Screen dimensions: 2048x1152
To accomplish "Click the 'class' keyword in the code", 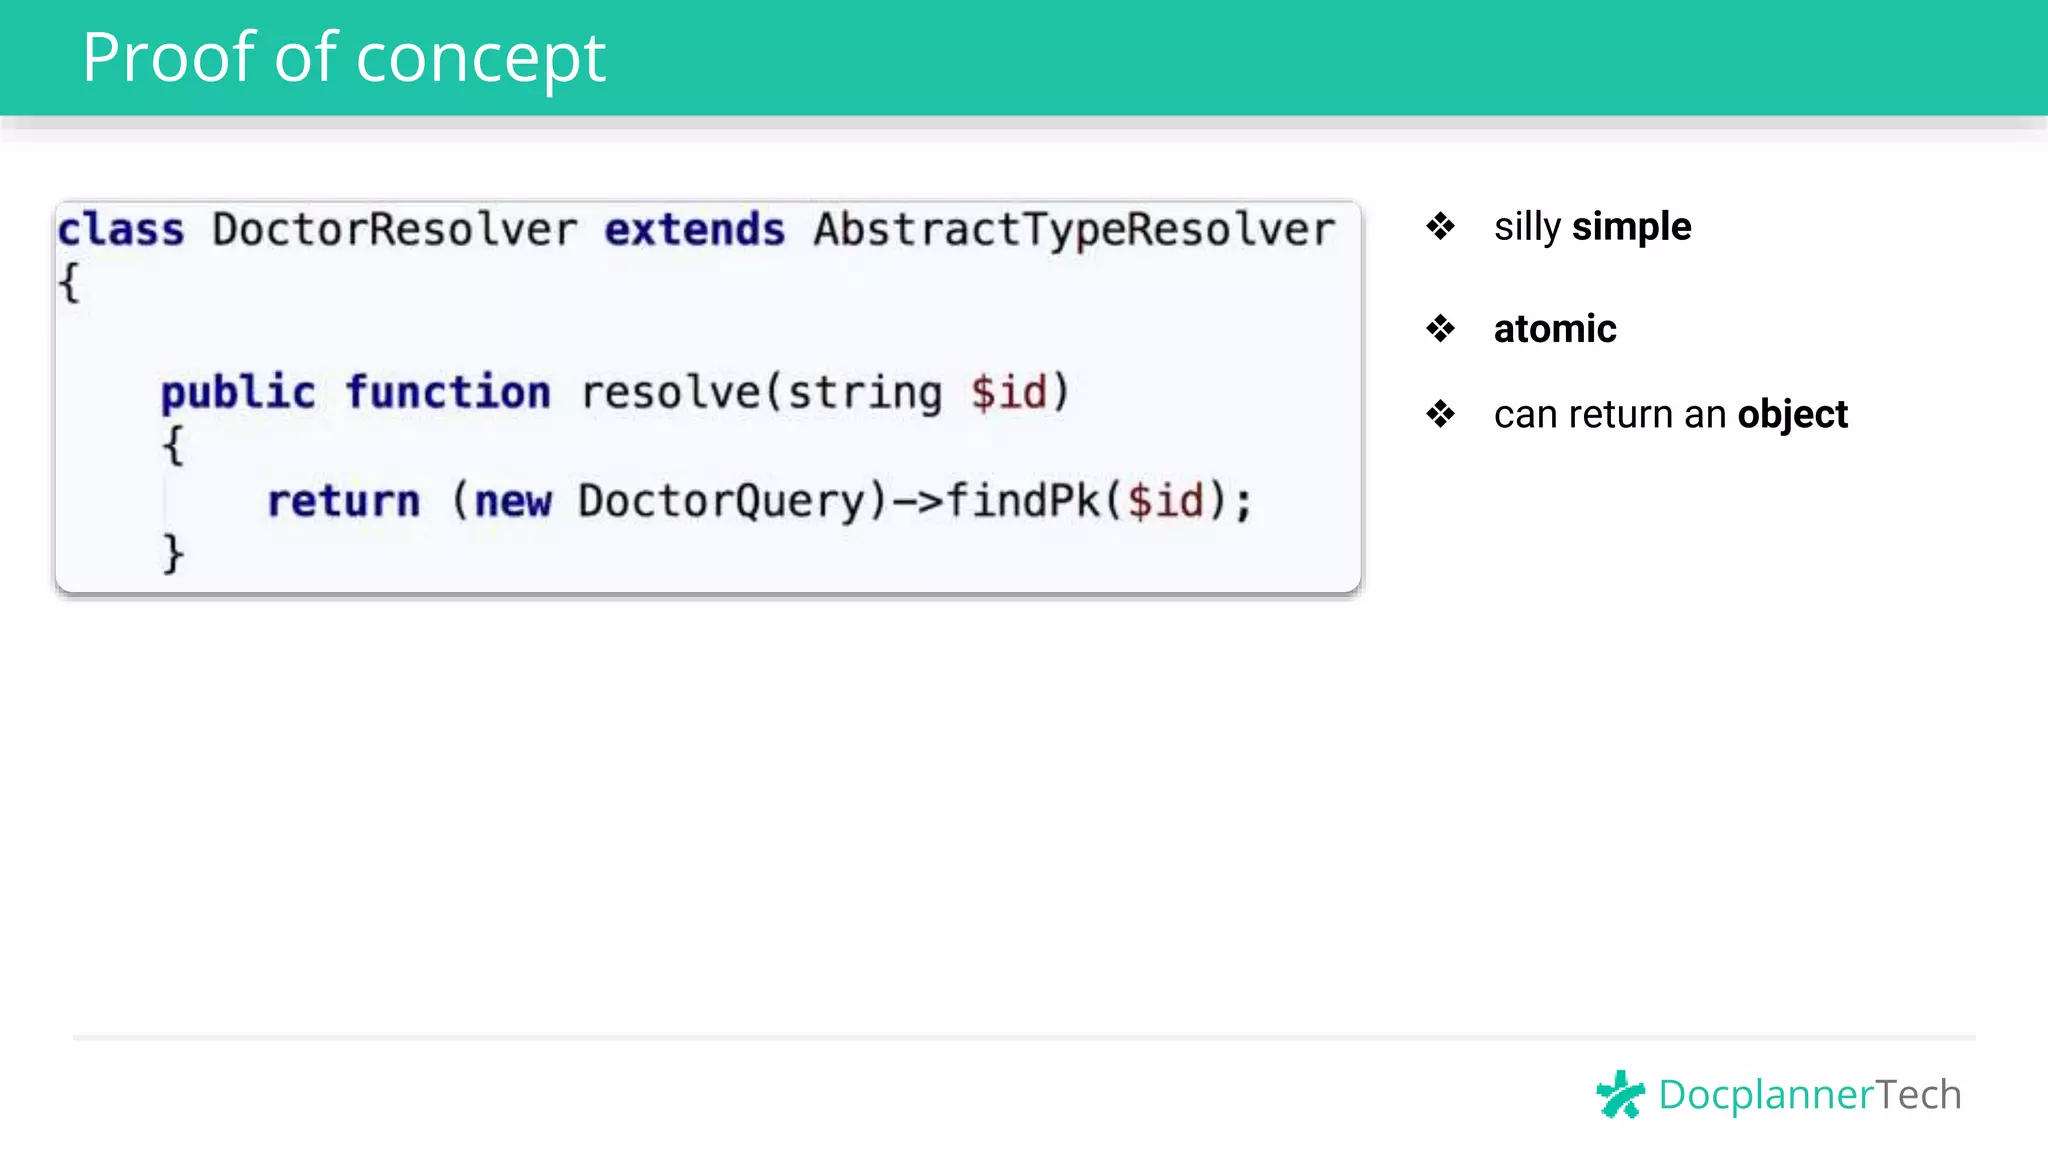I will [121, 230].
